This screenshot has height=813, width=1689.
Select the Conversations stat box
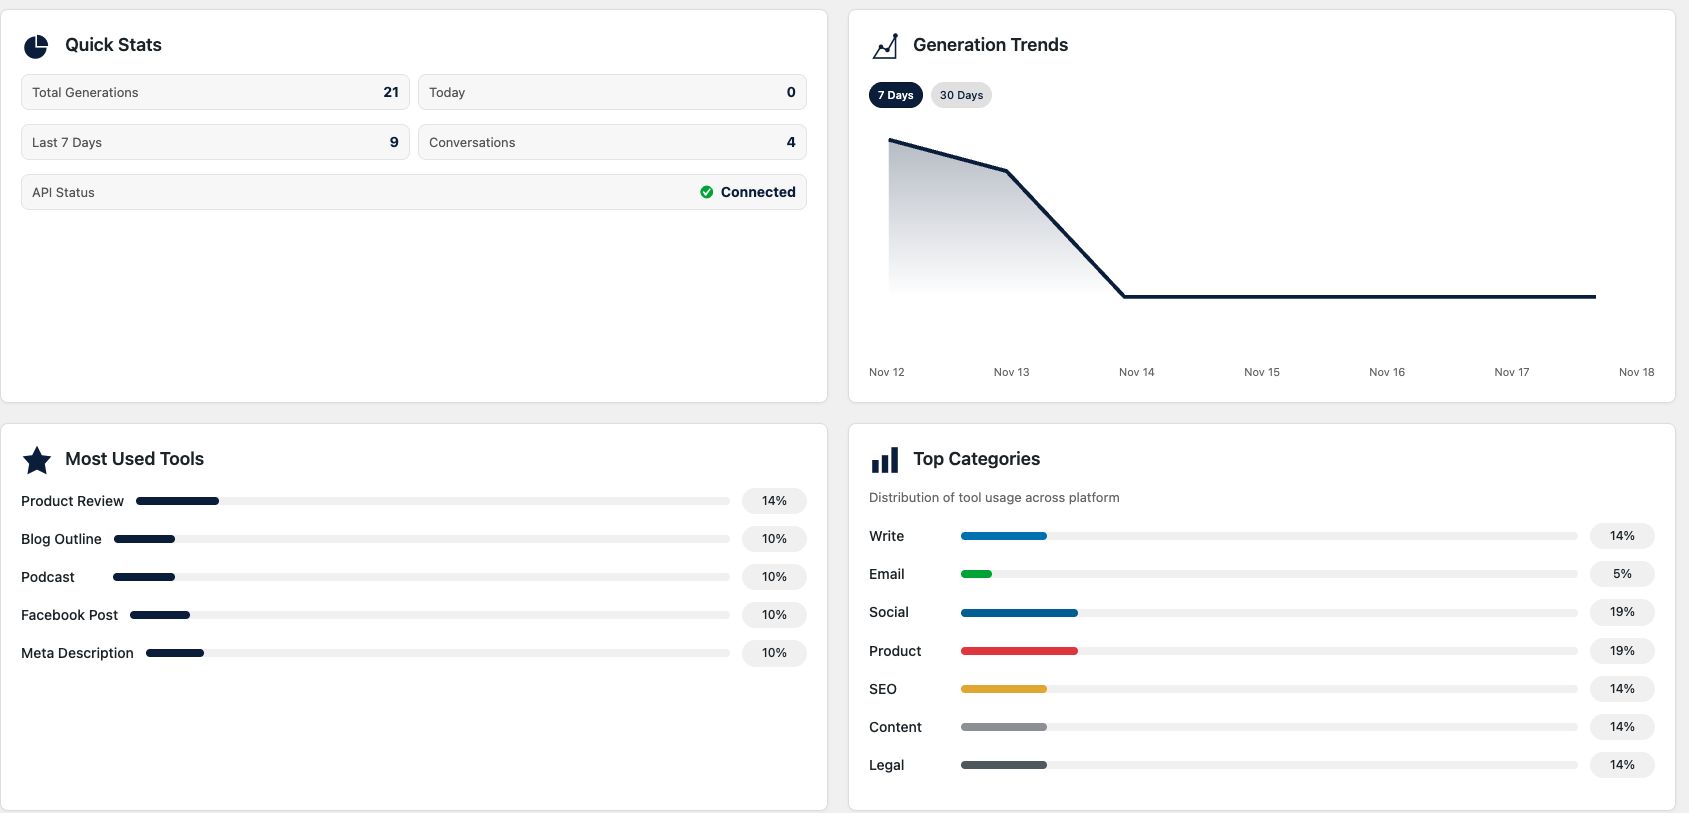[x=612, y=142]
